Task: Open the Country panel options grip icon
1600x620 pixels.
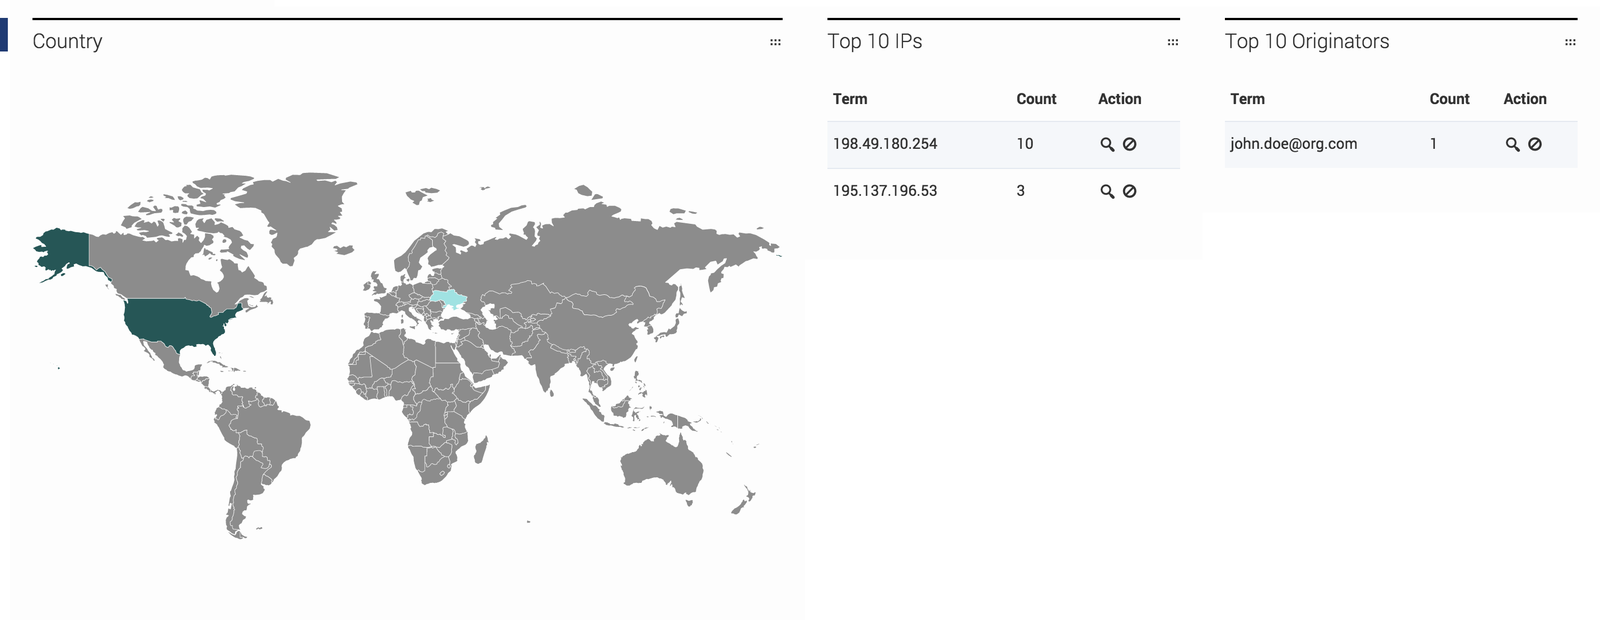Action: 775,42
